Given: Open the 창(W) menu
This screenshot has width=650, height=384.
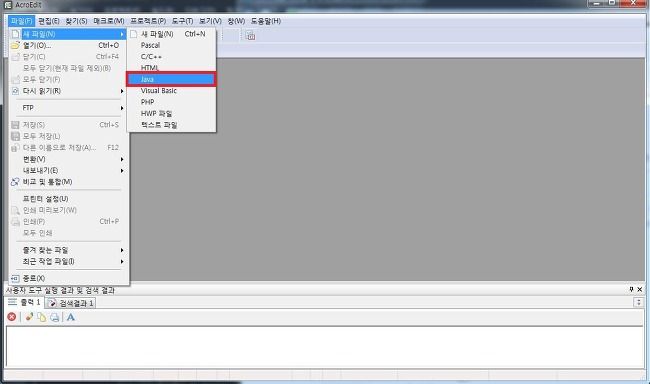Looking at the screenshot, I should 236,21.
